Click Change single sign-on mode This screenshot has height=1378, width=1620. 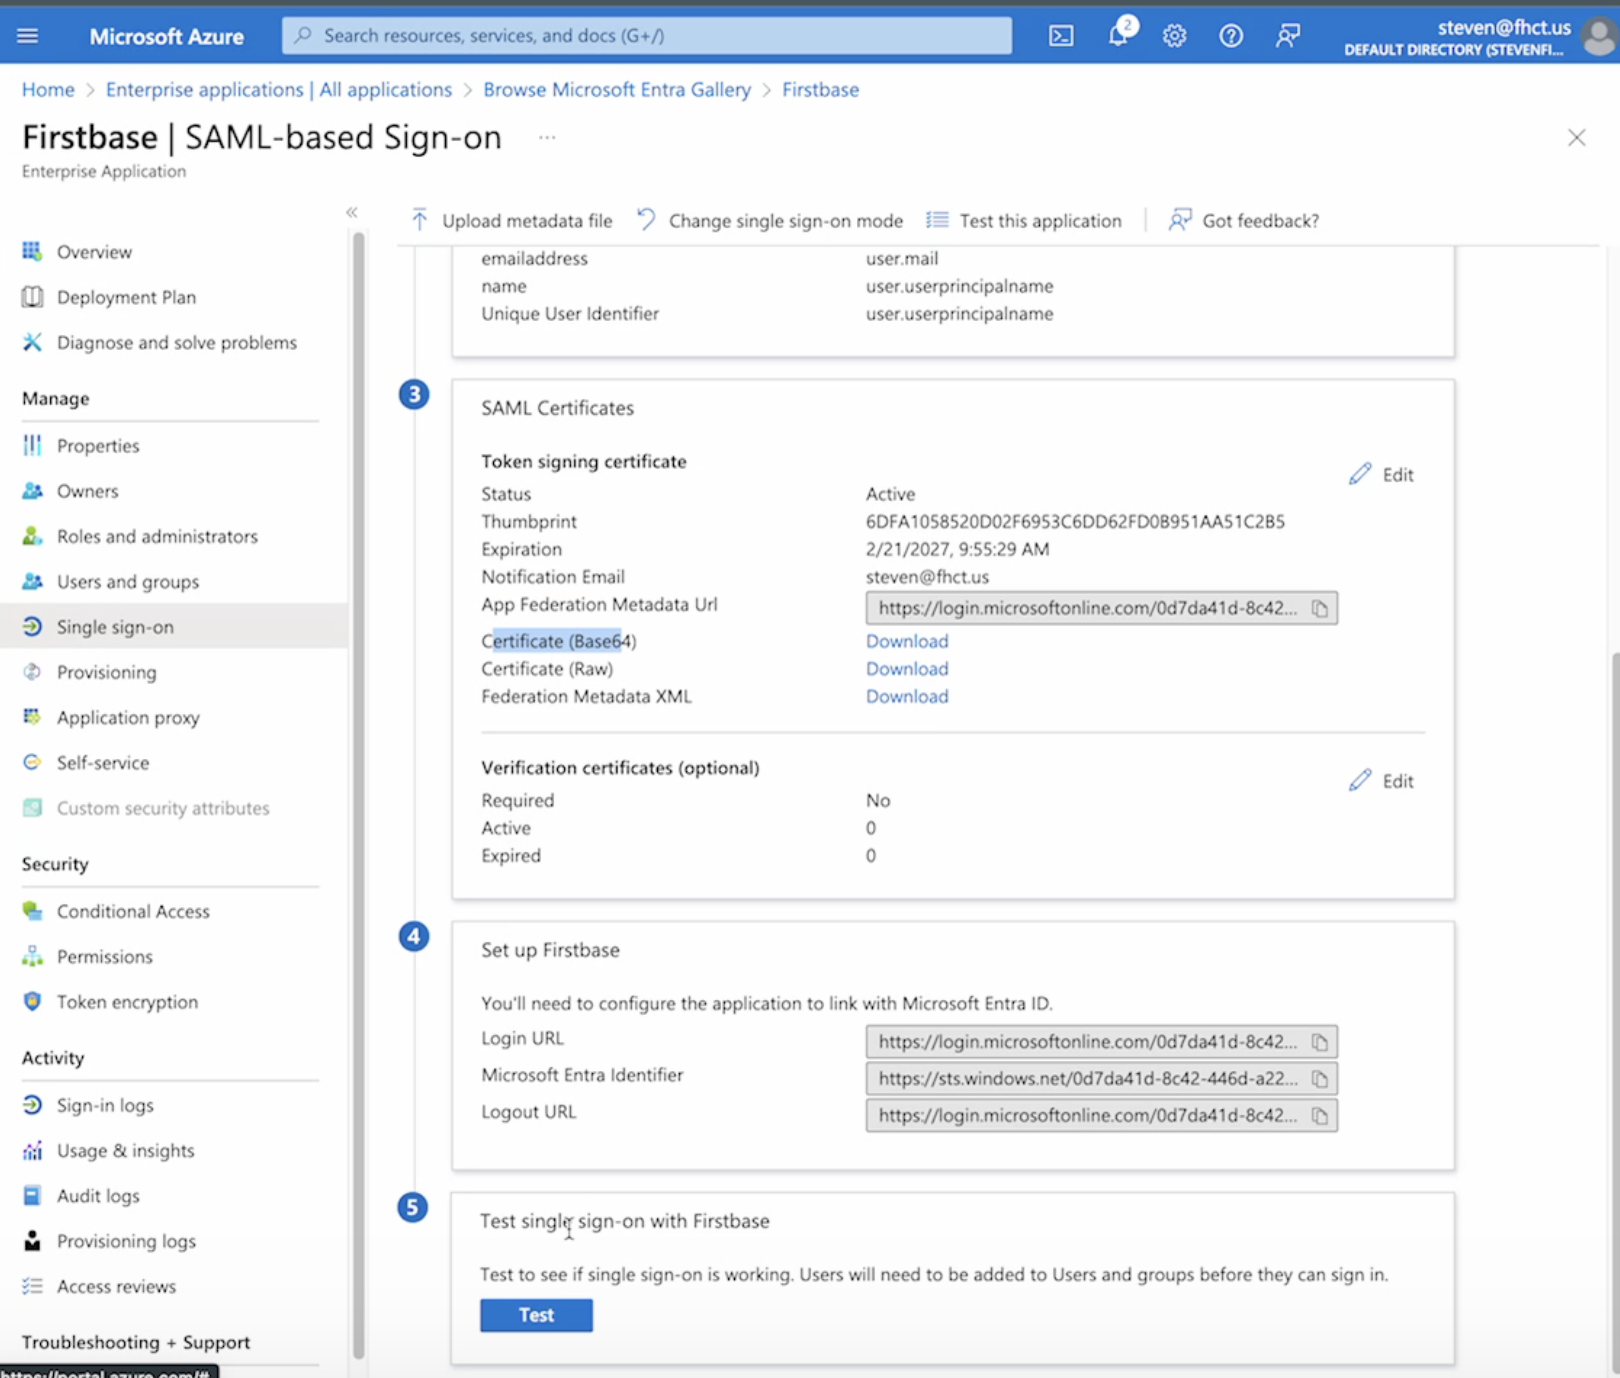770,220
